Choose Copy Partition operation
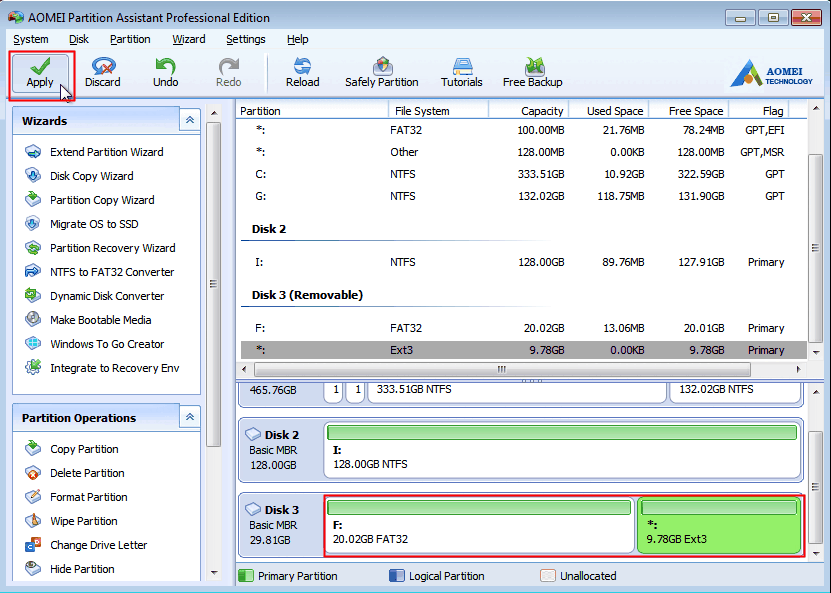The width and height of the screenshot is (831, 593). (72, 449)
